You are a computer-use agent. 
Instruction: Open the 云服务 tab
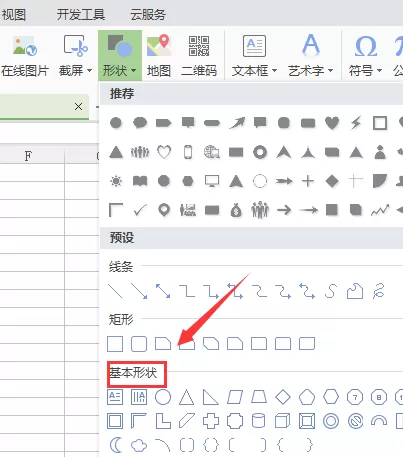[148, 15]
